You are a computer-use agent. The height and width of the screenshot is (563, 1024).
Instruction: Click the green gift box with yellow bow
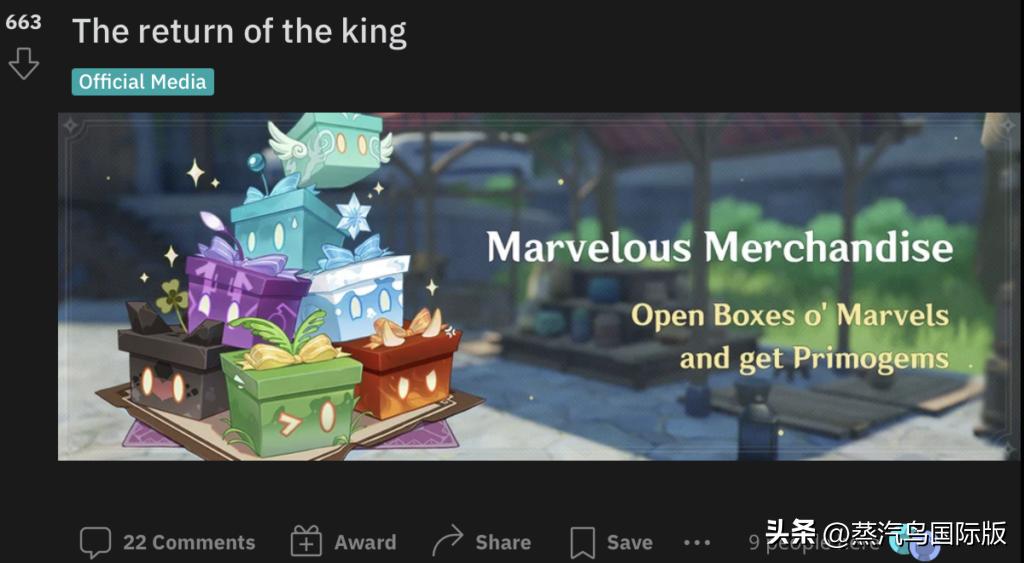pyautogui.click(x=291, y=398)
